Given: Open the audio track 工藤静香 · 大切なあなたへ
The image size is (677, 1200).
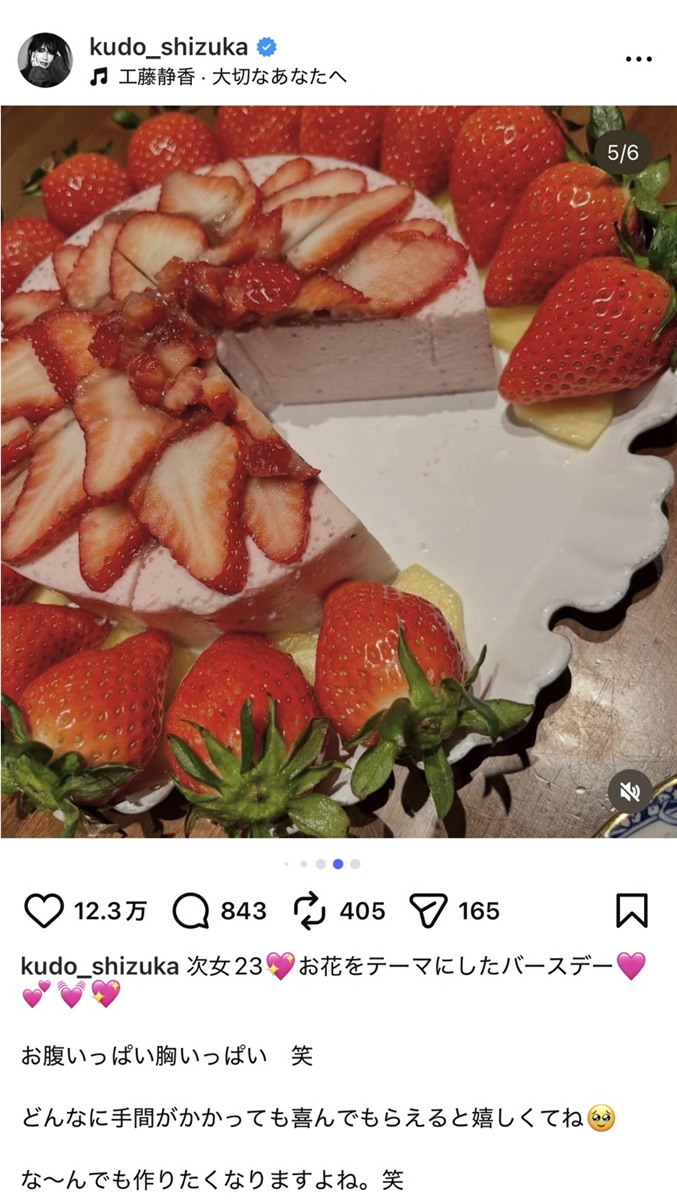Looking at the screenshot, I should click(232, 76).
